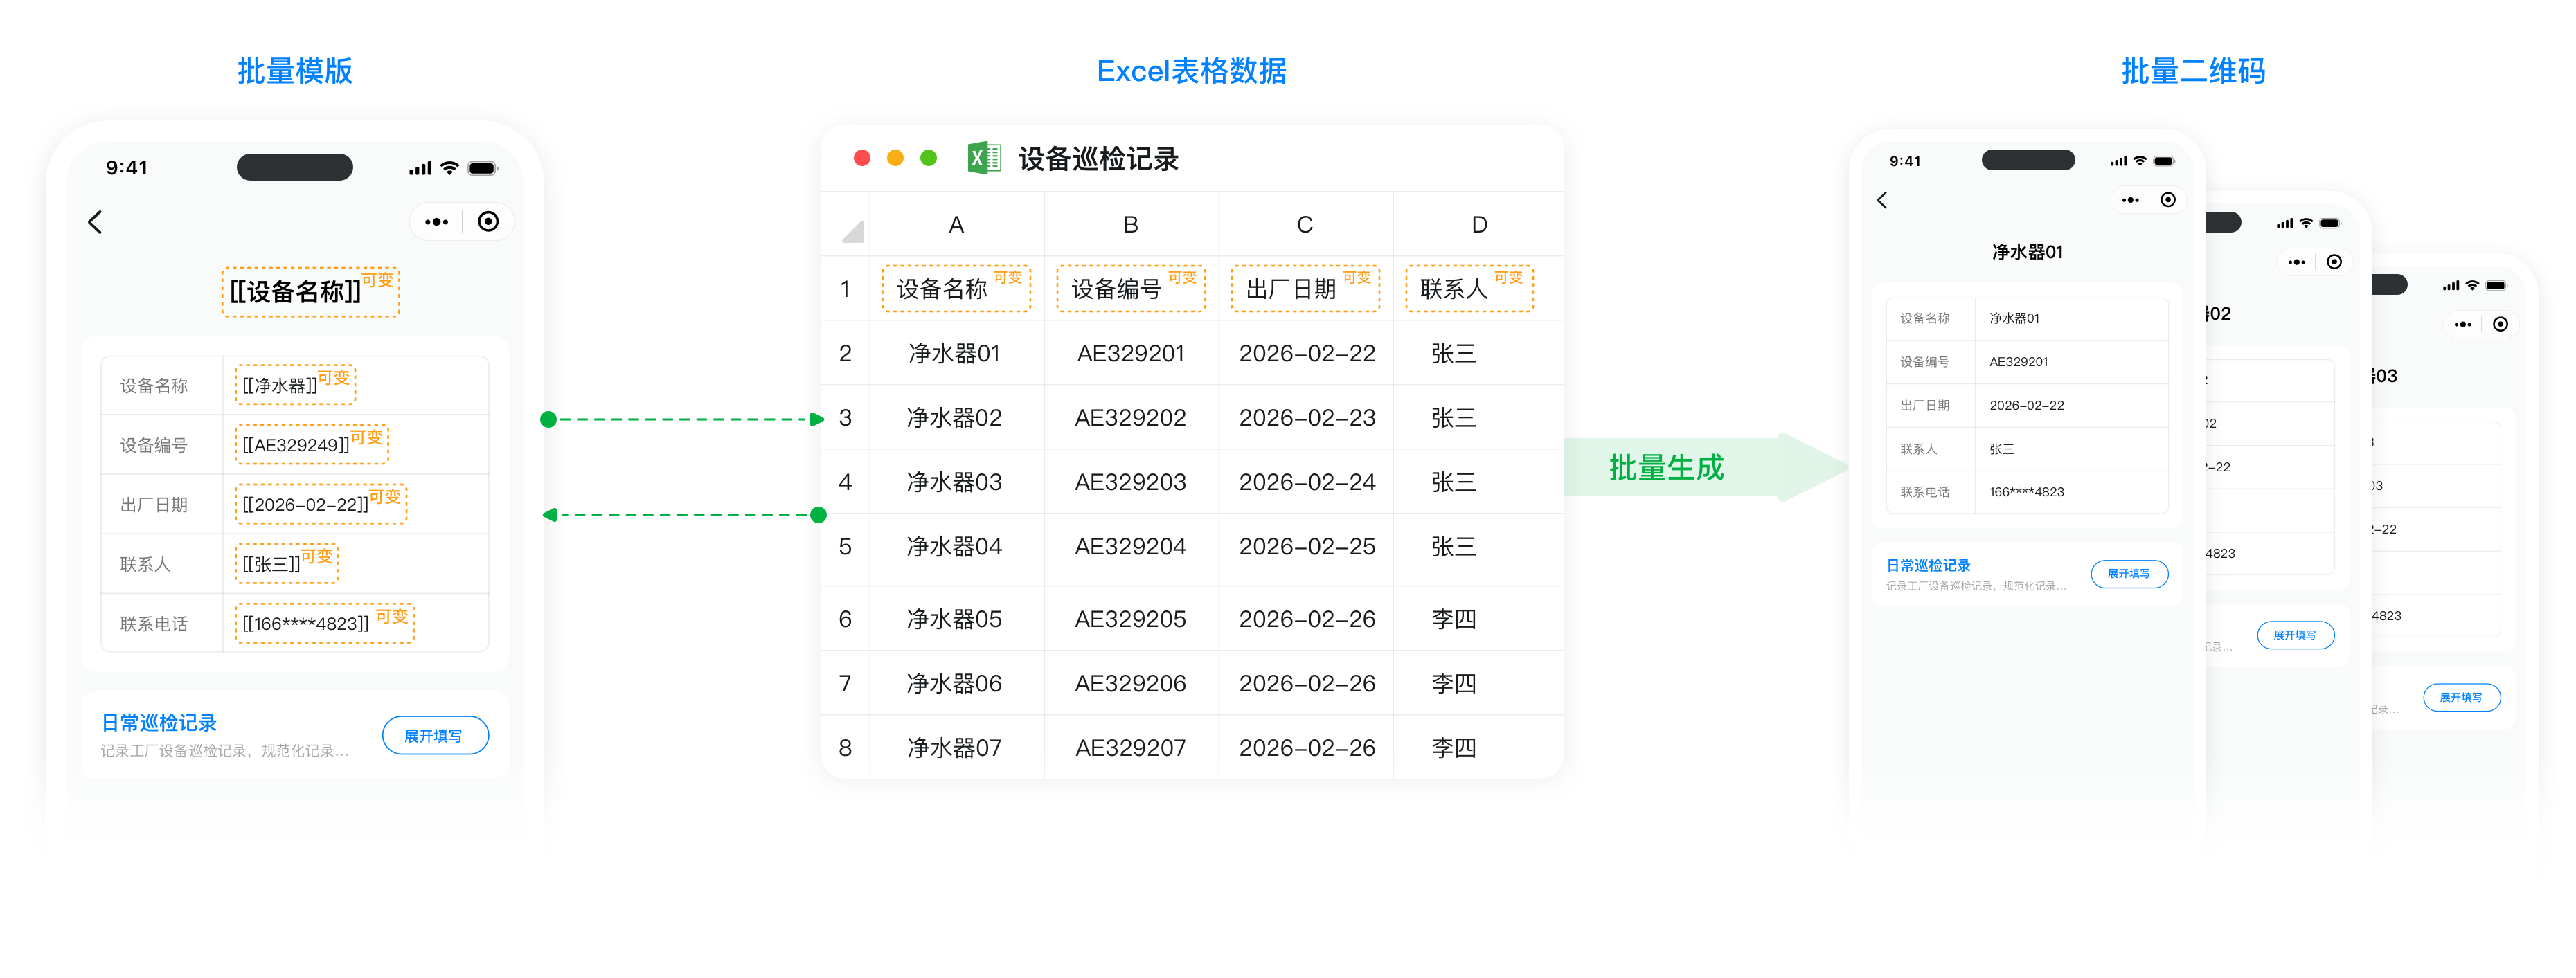This screenshot has width=2576, height=978.
Task: Click the 批量模版 heading
Action: point(295,71)
